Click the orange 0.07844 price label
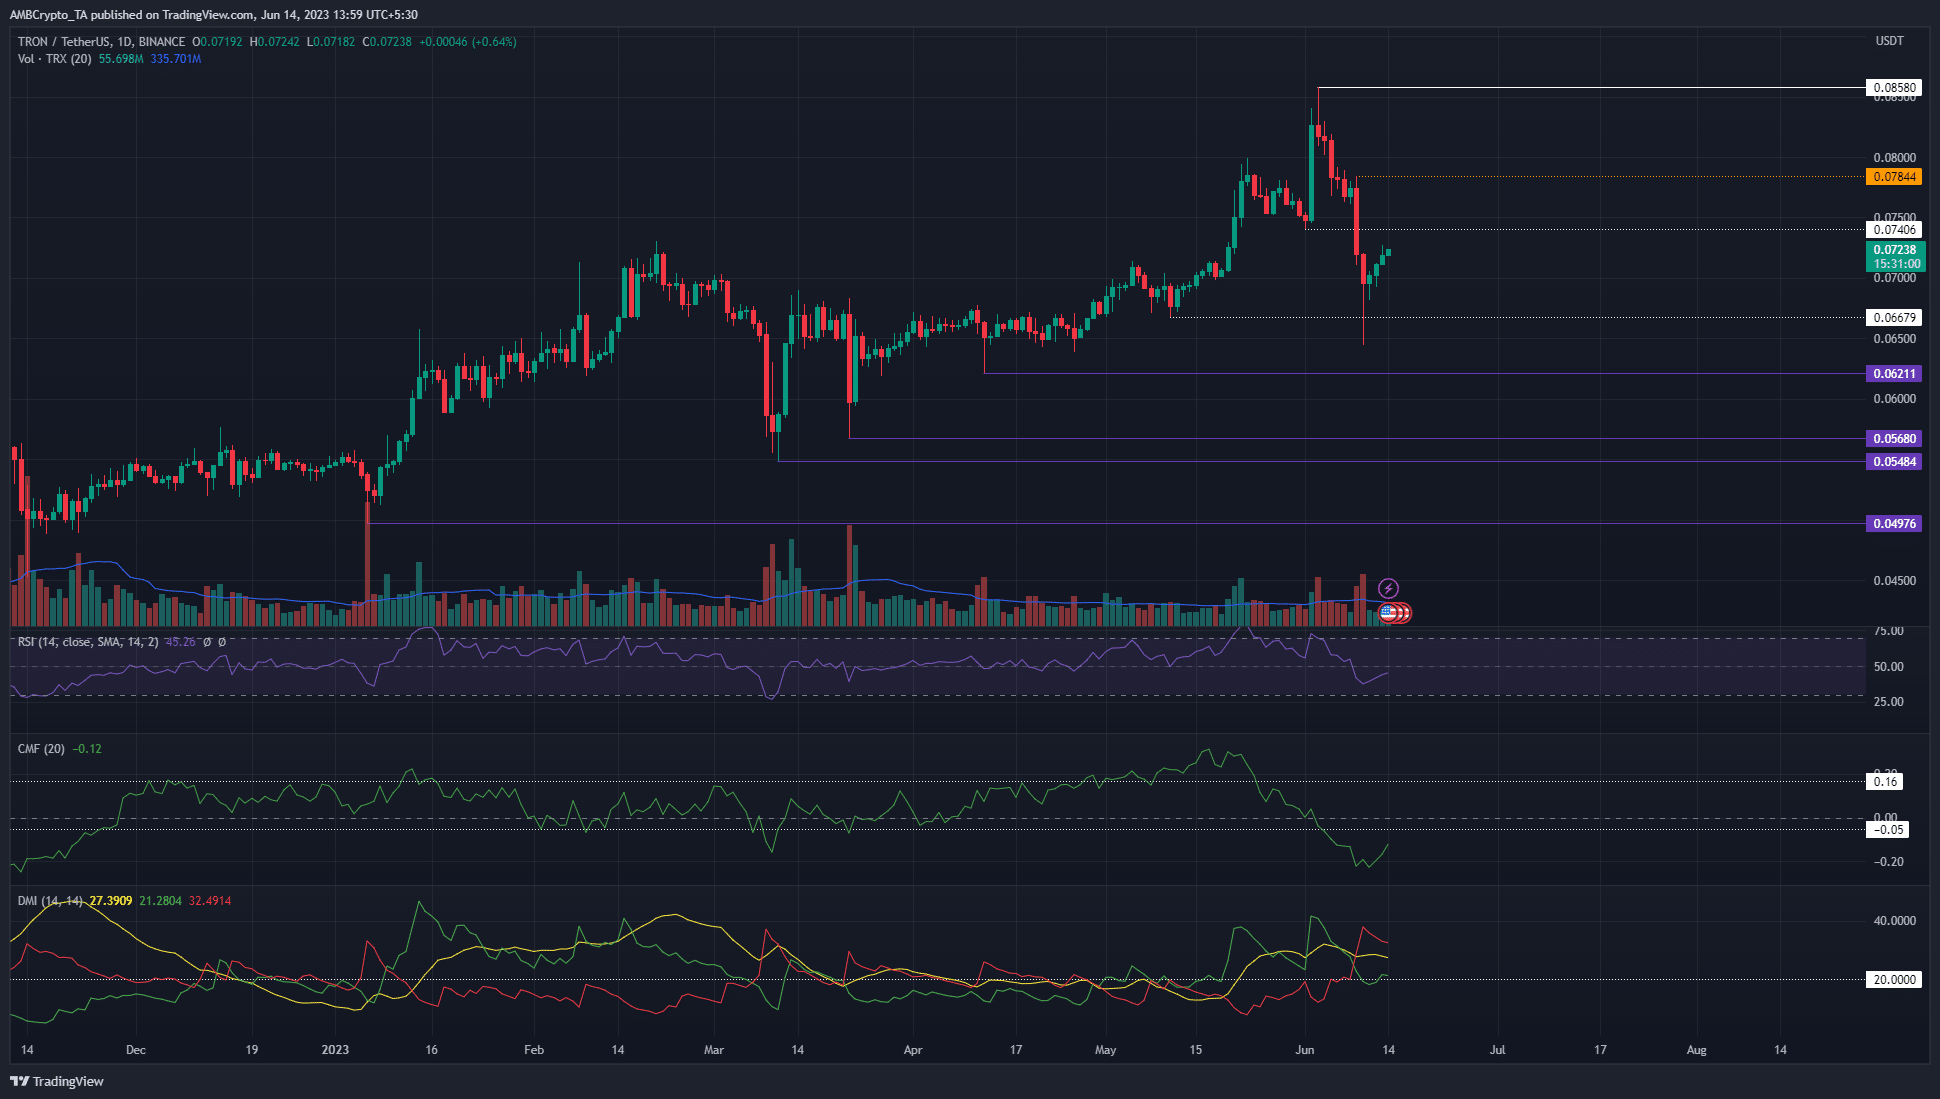Screen dimensions: 1940x1099 coord(1894,177)
